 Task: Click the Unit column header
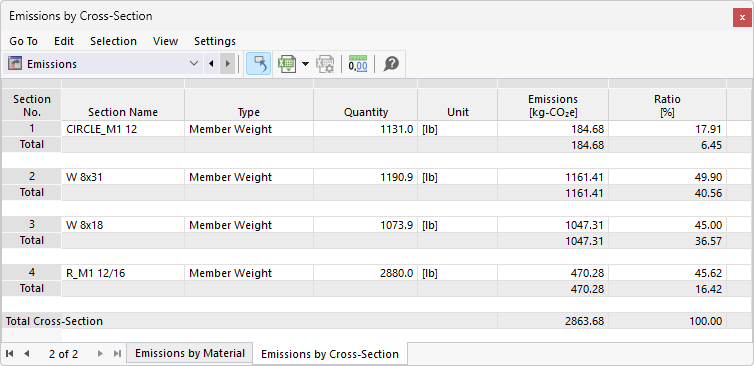pos(458,105)
